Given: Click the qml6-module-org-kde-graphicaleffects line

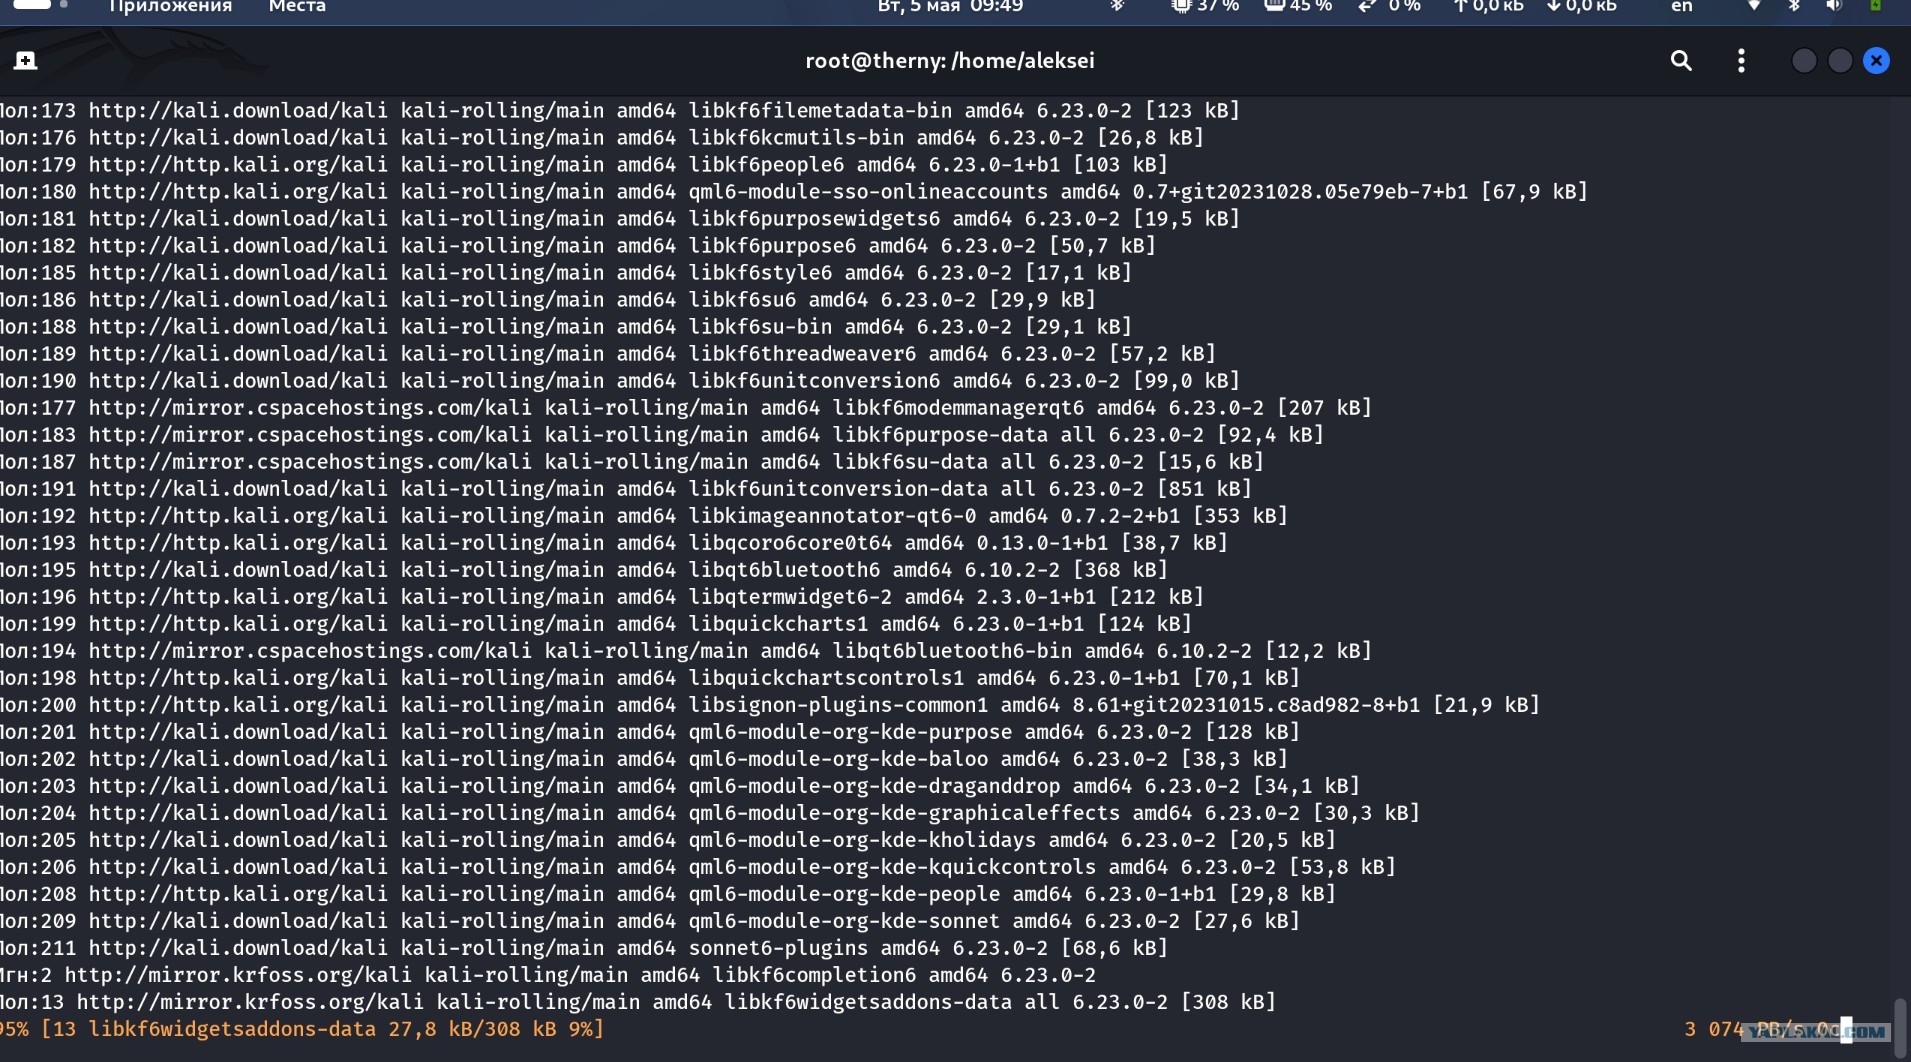Looking at the screenshot, I should [710, 812].
